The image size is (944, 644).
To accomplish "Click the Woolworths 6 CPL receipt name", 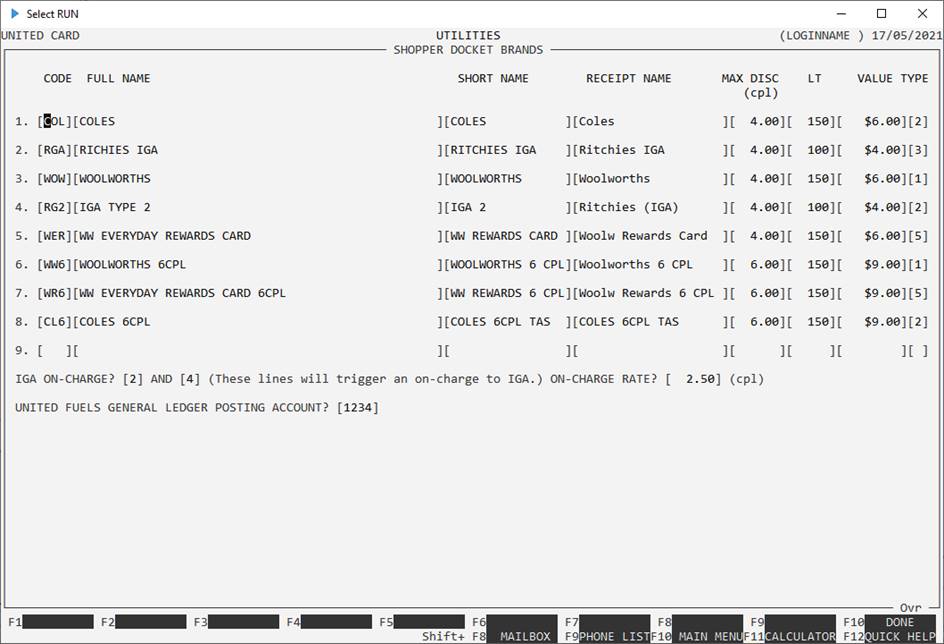I will (x=650, y=264).
